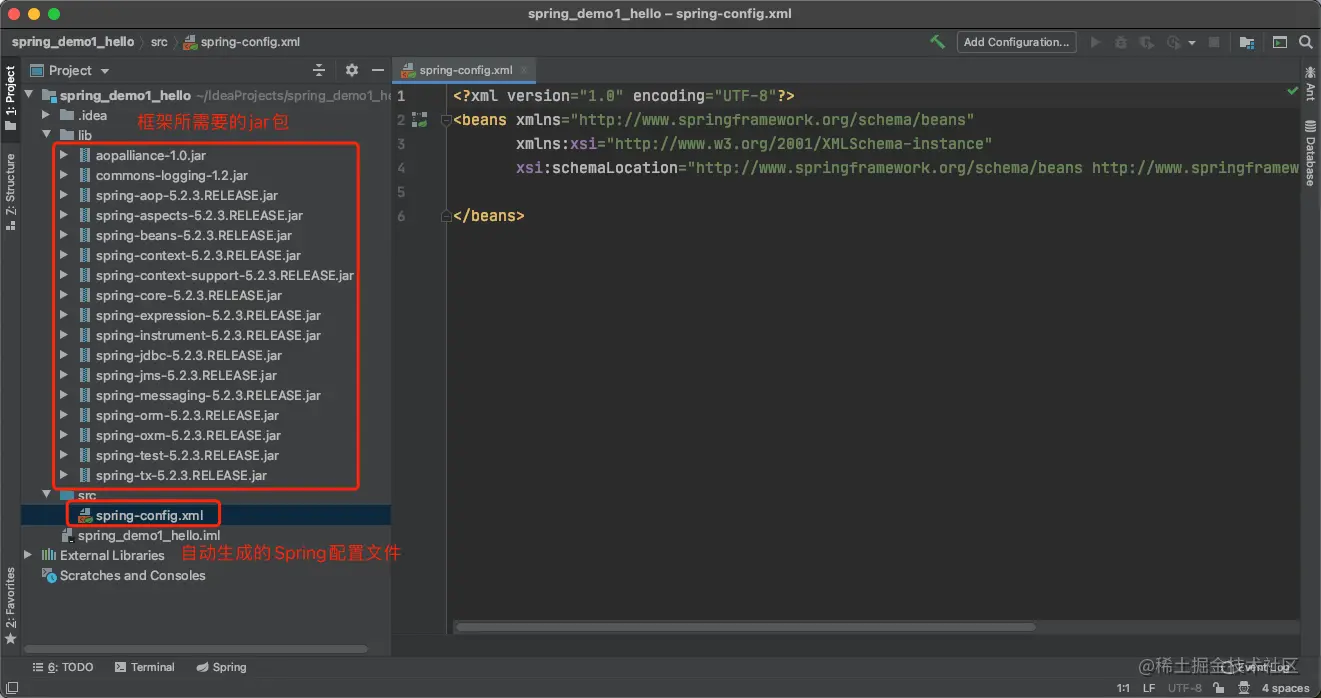The height and width of the screenshot is (698, 1321).
Task: Click spring-config.xml breadcrumb in navigation bar
Action: click(x=241, y=42)
